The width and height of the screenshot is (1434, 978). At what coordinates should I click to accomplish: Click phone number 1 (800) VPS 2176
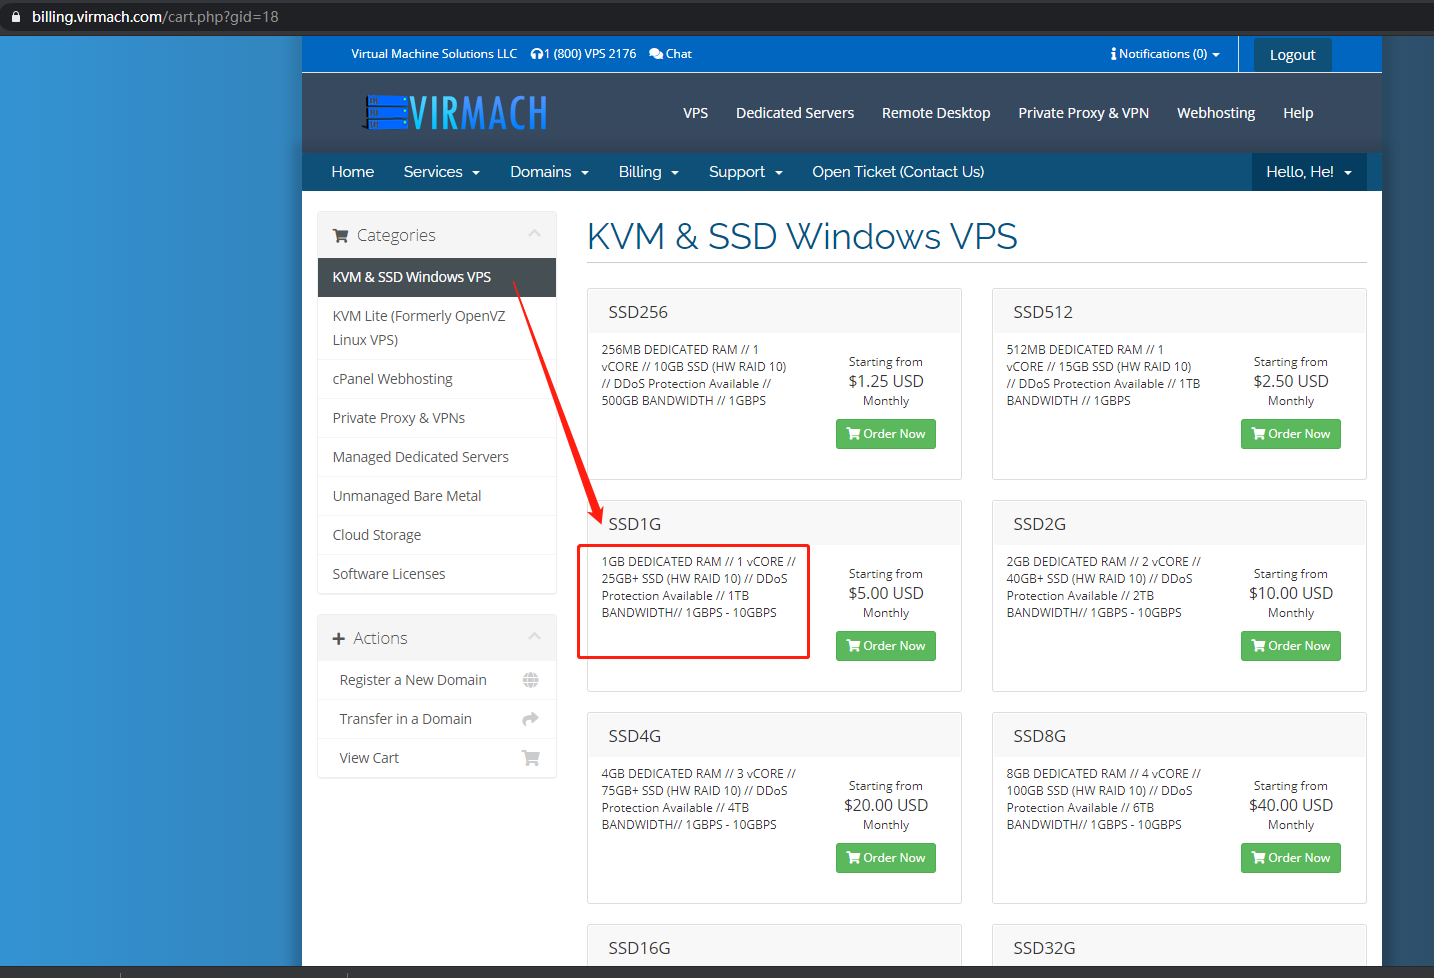click(x=590, y=54)
